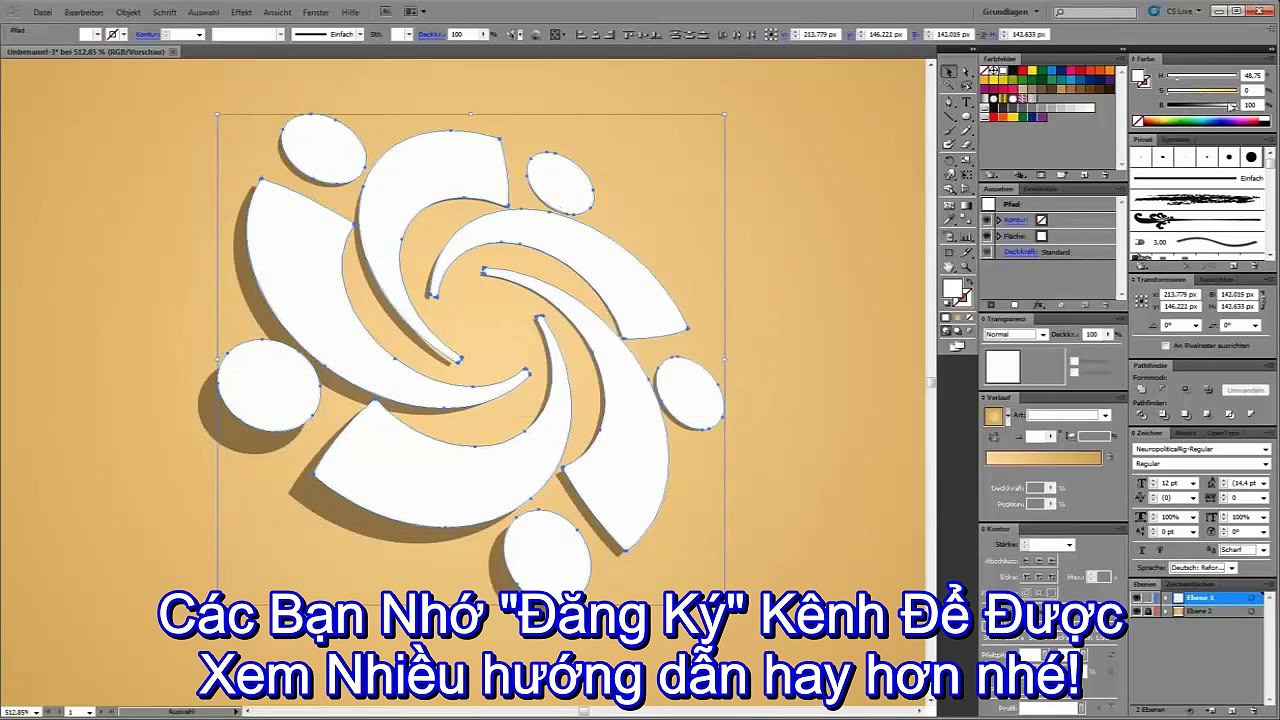Click the color spectrum bar in Farbe panel
The width and height of the screenshot is (1280, 720).
coord(1200,122)
